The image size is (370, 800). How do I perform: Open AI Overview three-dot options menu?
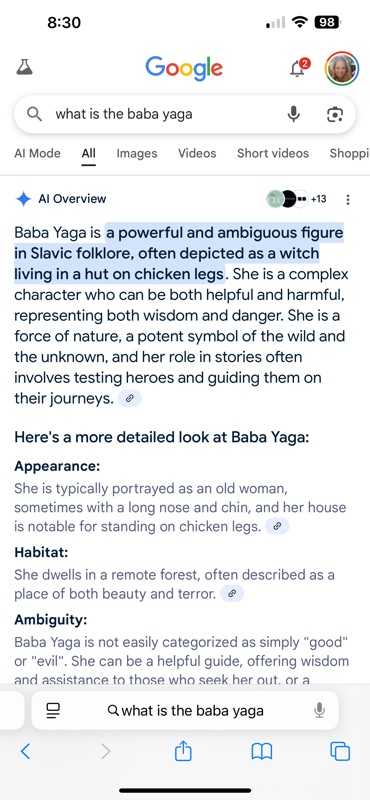click(x=348, y=199)
